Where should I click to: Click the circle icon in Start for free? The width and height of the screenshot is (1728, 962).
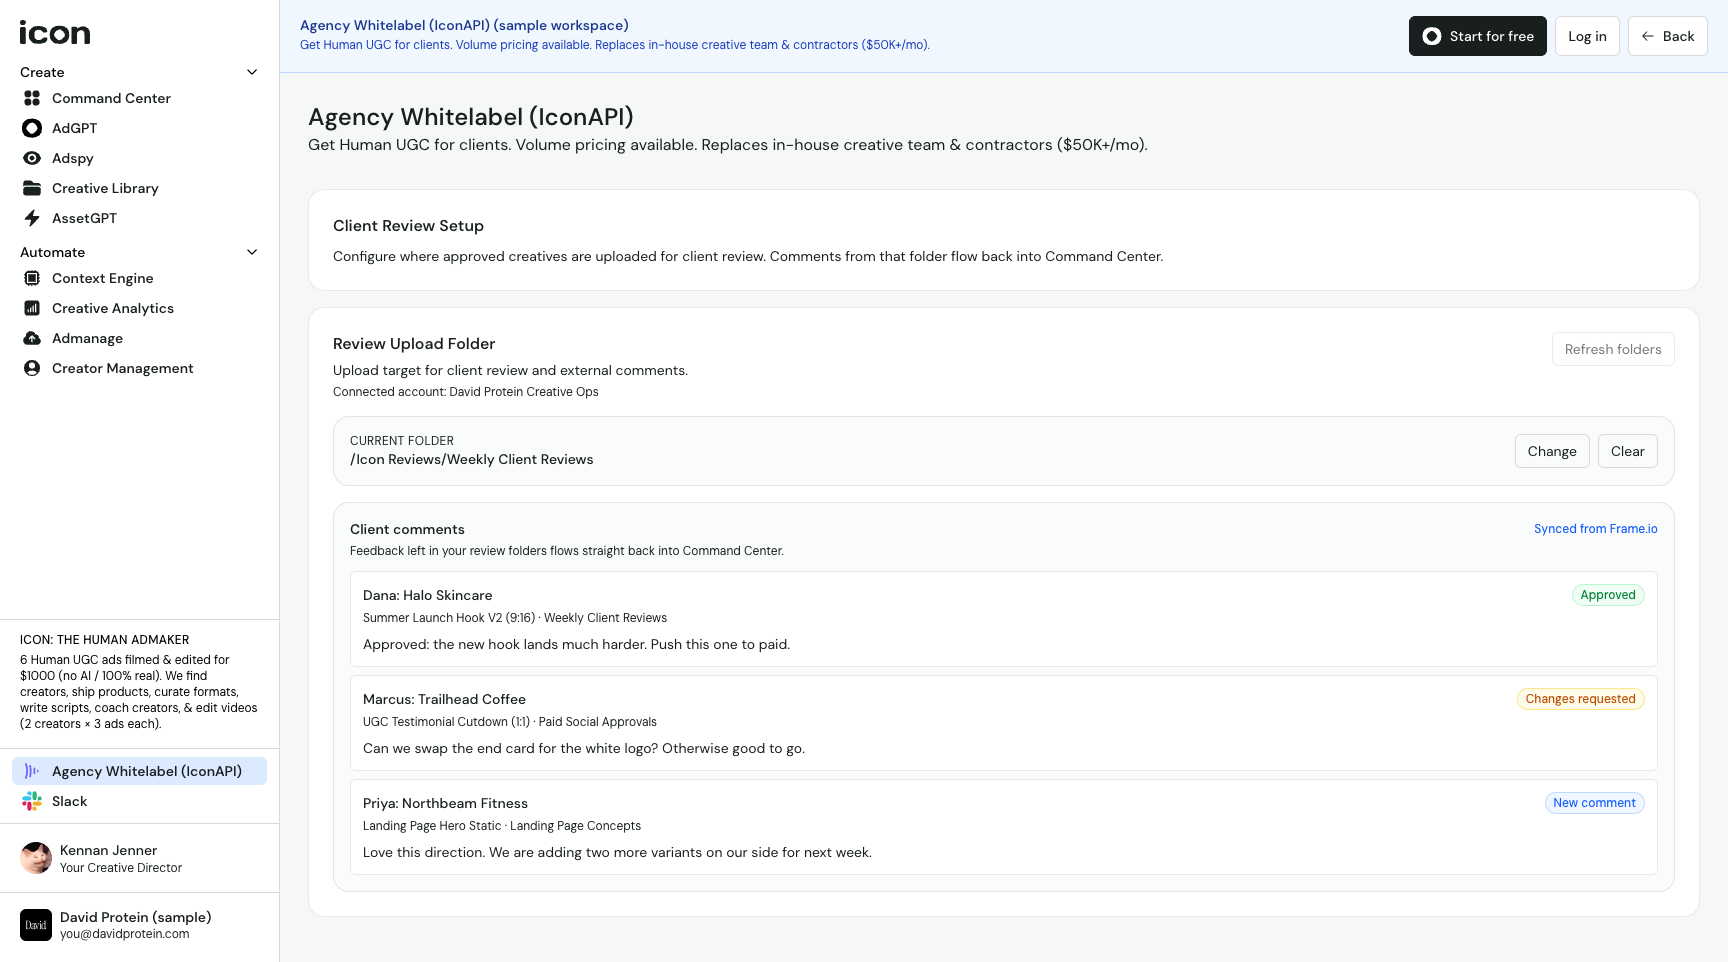pyautogui.click(x=1432, y=36)
